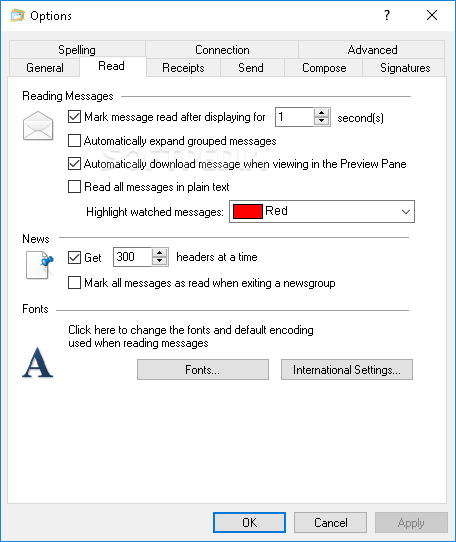This screenshot has width=456, height=542.
Task: Click the envelope icon under Reading Messages
Action: click(x=38, y=126)
